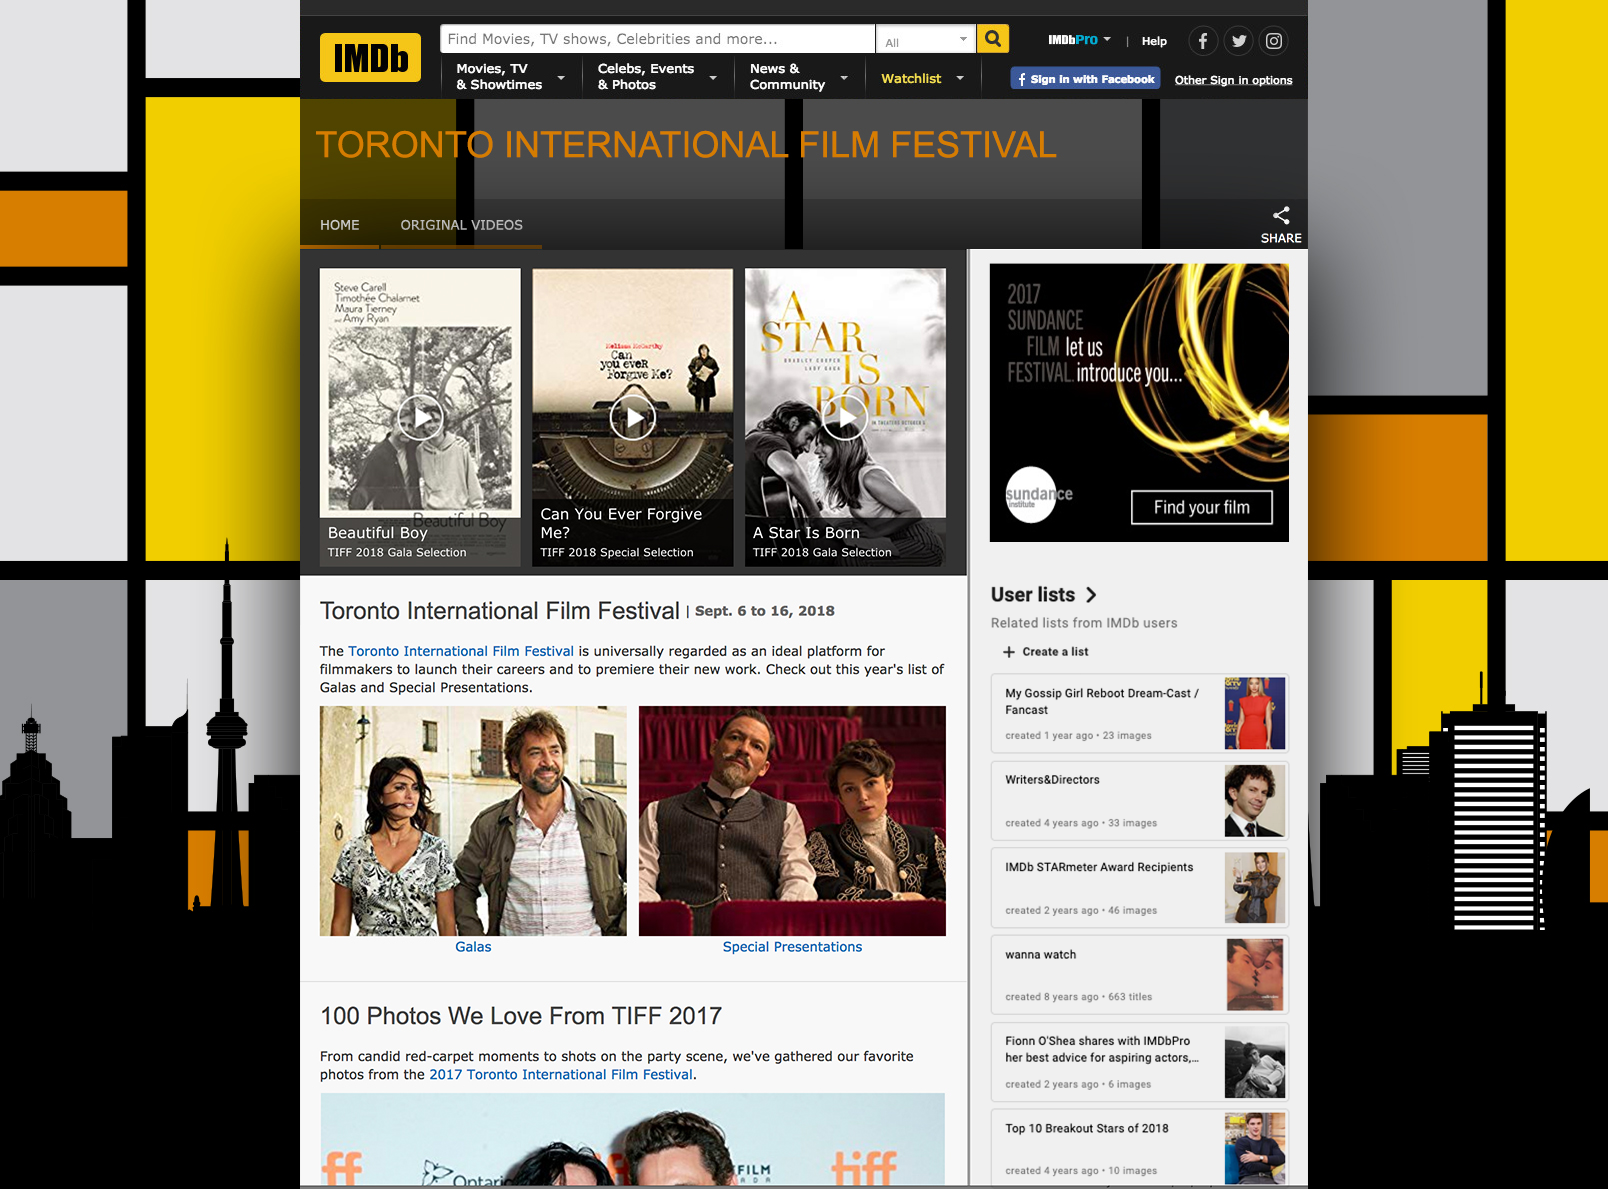Click the wanna watch list thumbnail image

1255,975
